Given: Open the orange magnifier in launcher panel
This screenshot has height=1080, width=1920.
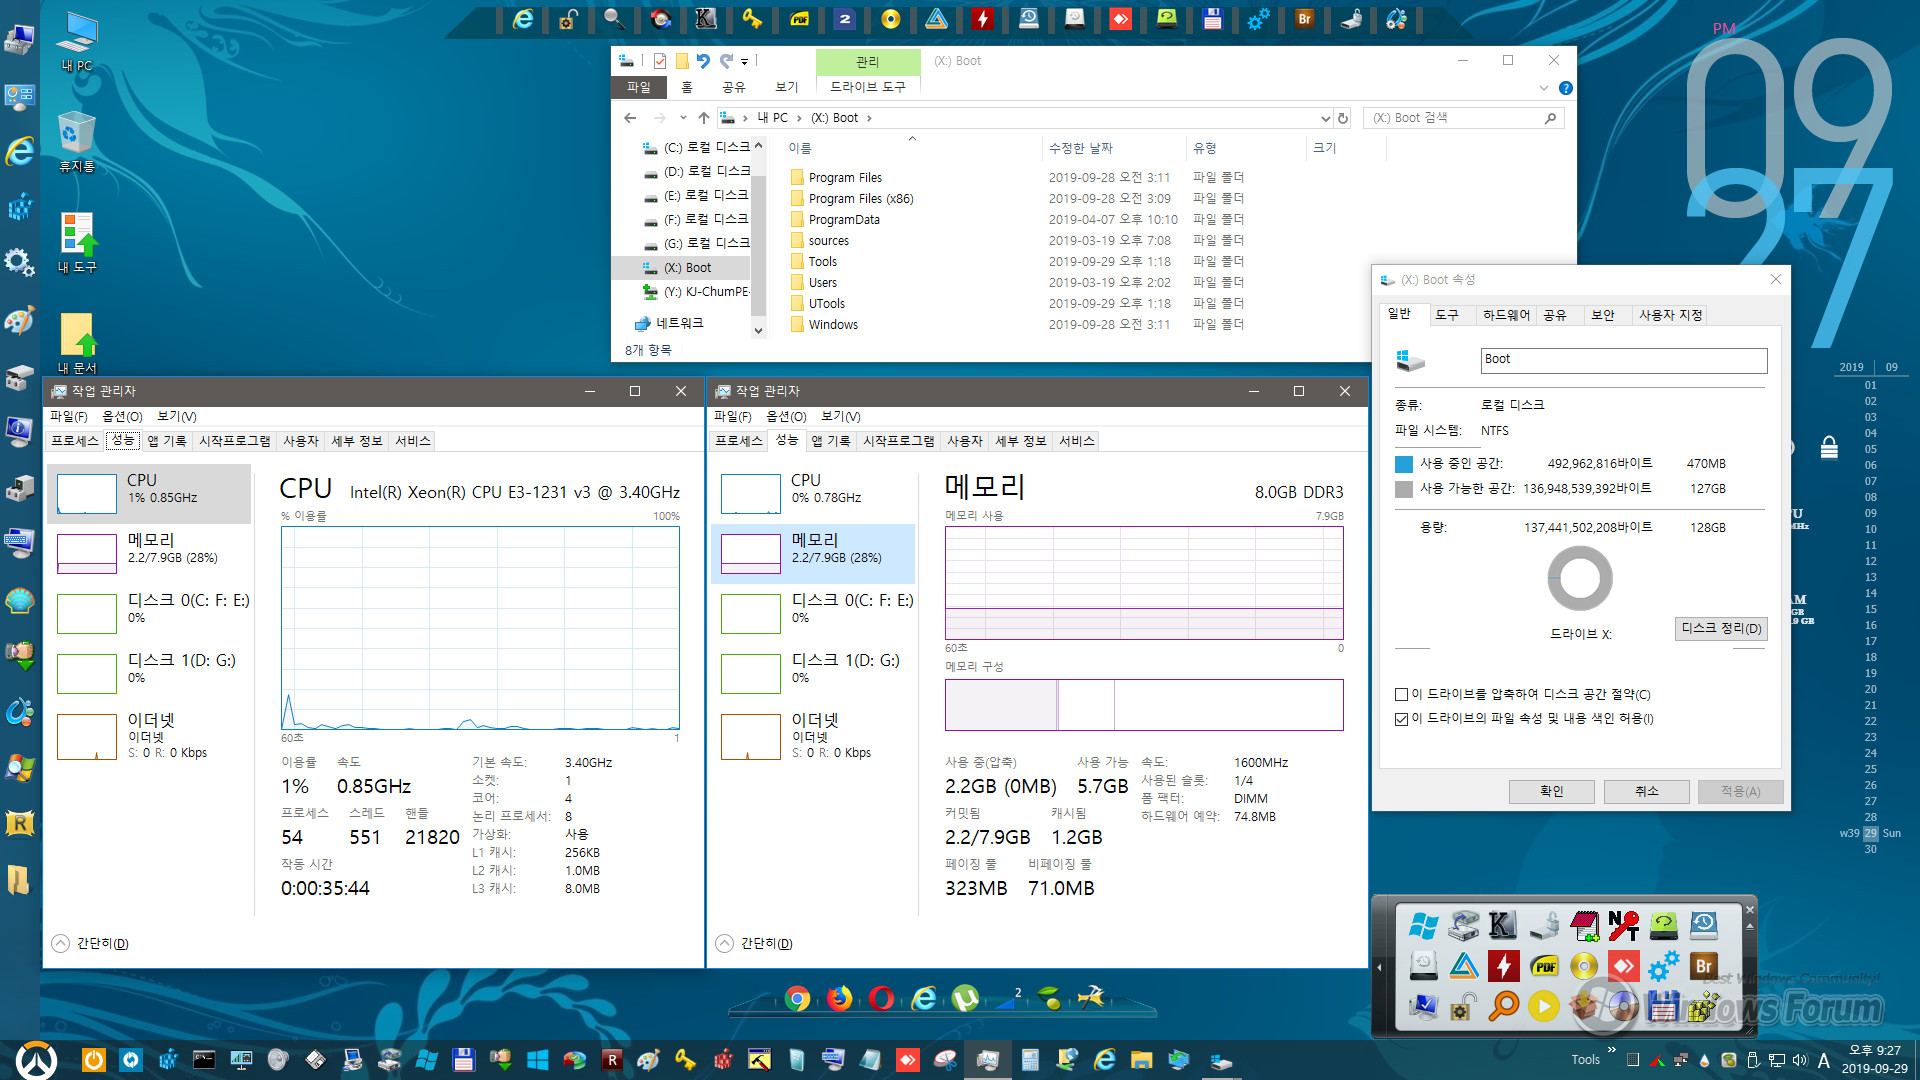Looking at the screenshot, I should 1503,1005.
